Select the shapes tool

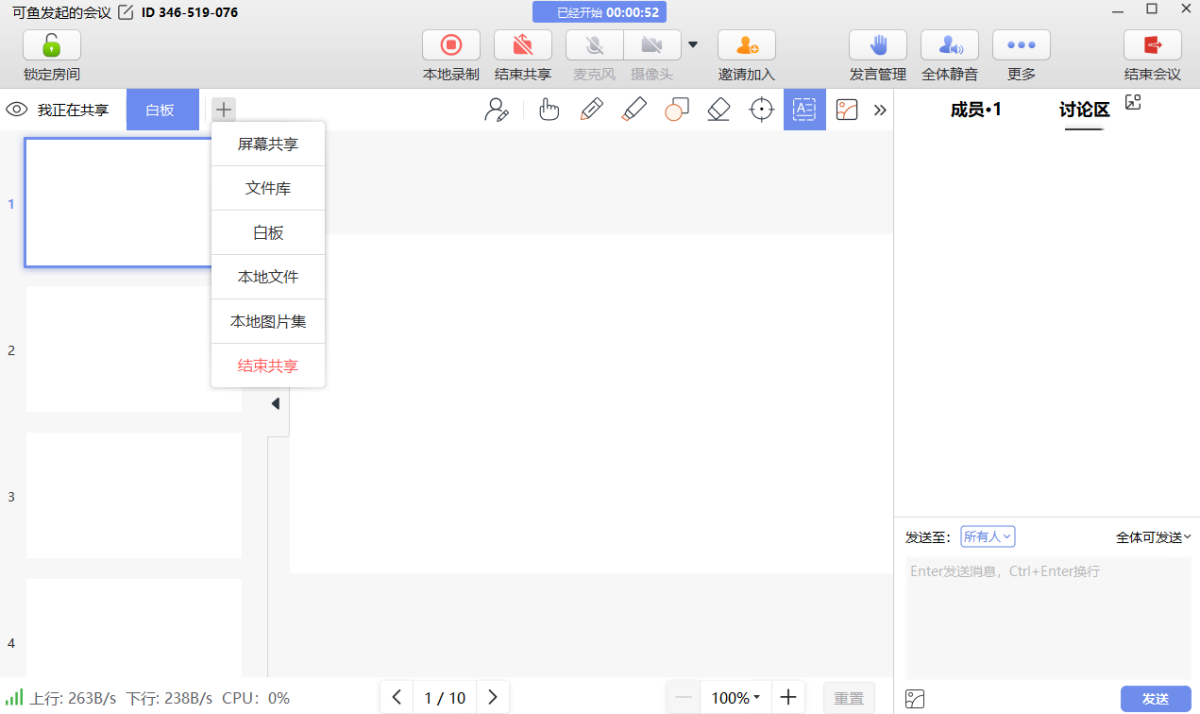(677, 109)
